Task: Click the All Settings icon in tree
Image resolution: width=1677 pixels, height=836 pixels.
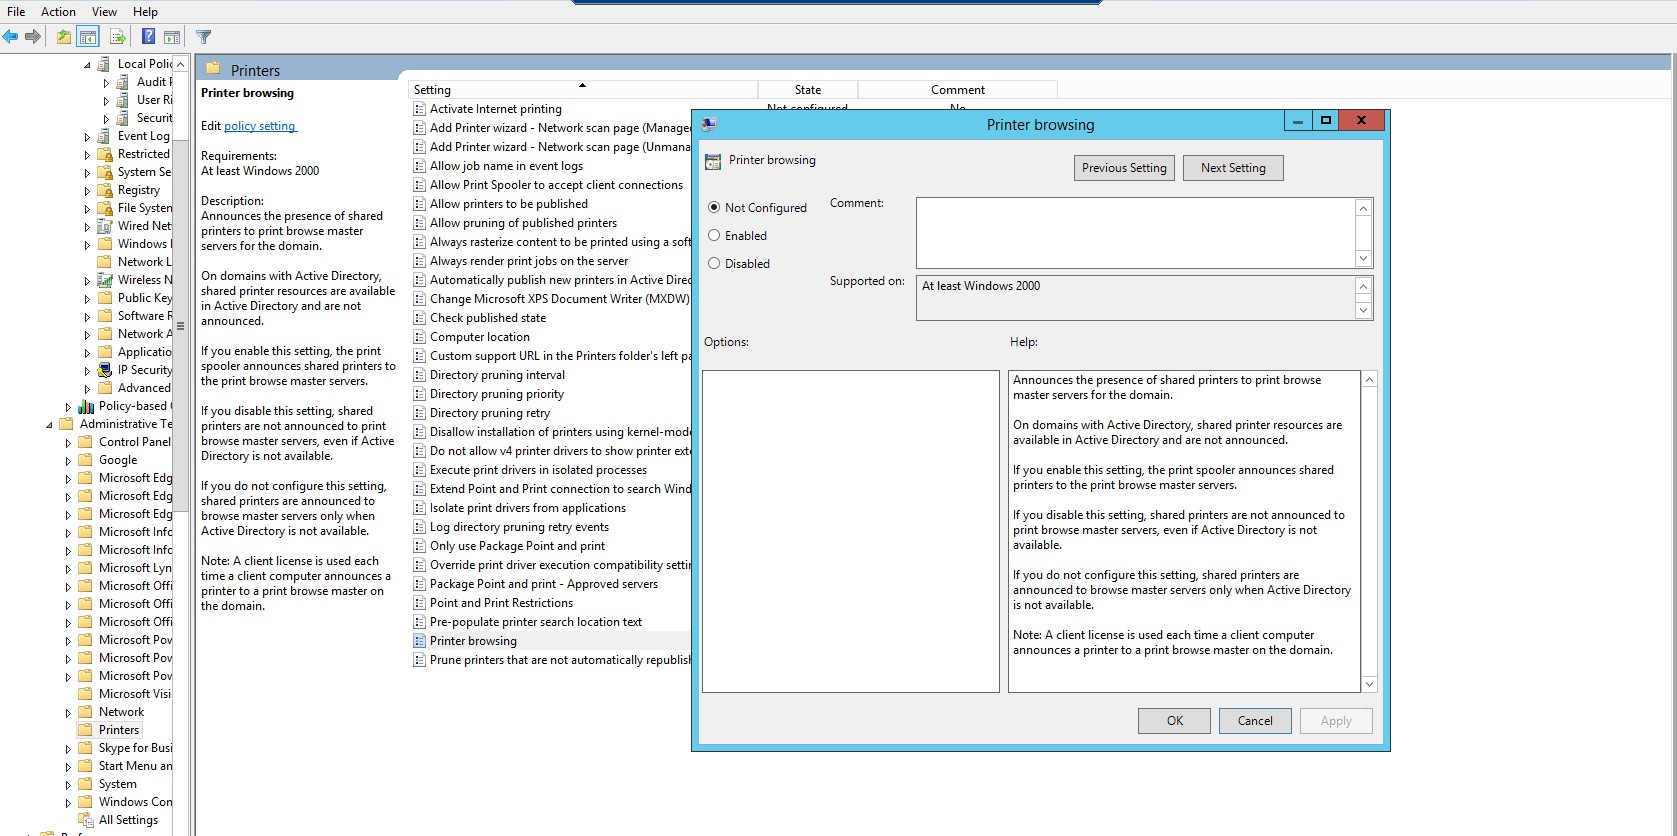Action: point(86,820)
